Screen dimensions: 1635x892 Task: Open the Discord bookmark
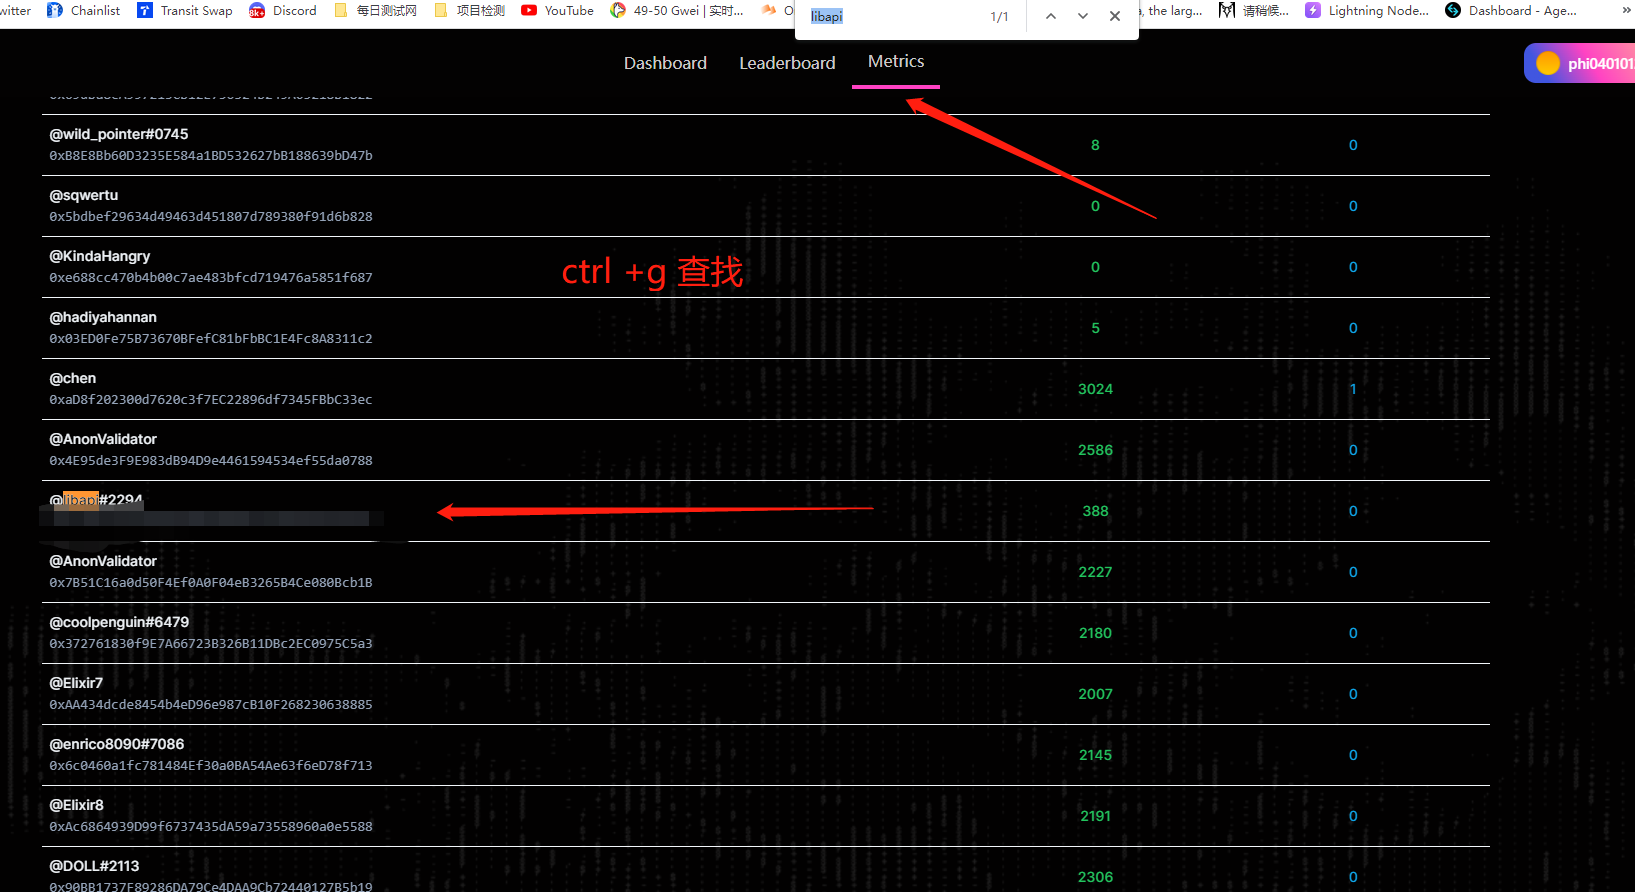click(x=283, y=11)
